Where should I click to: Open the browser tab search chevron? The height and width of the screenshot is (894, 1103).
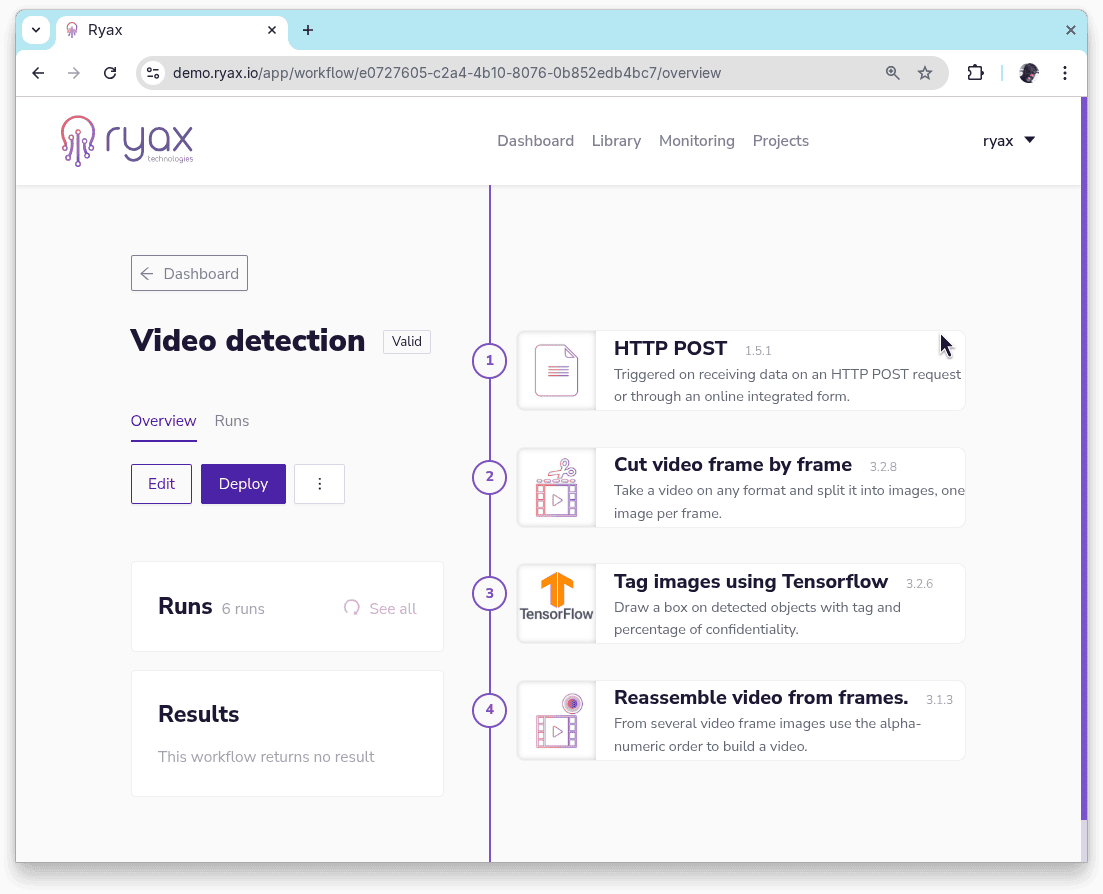click(36, 30)
